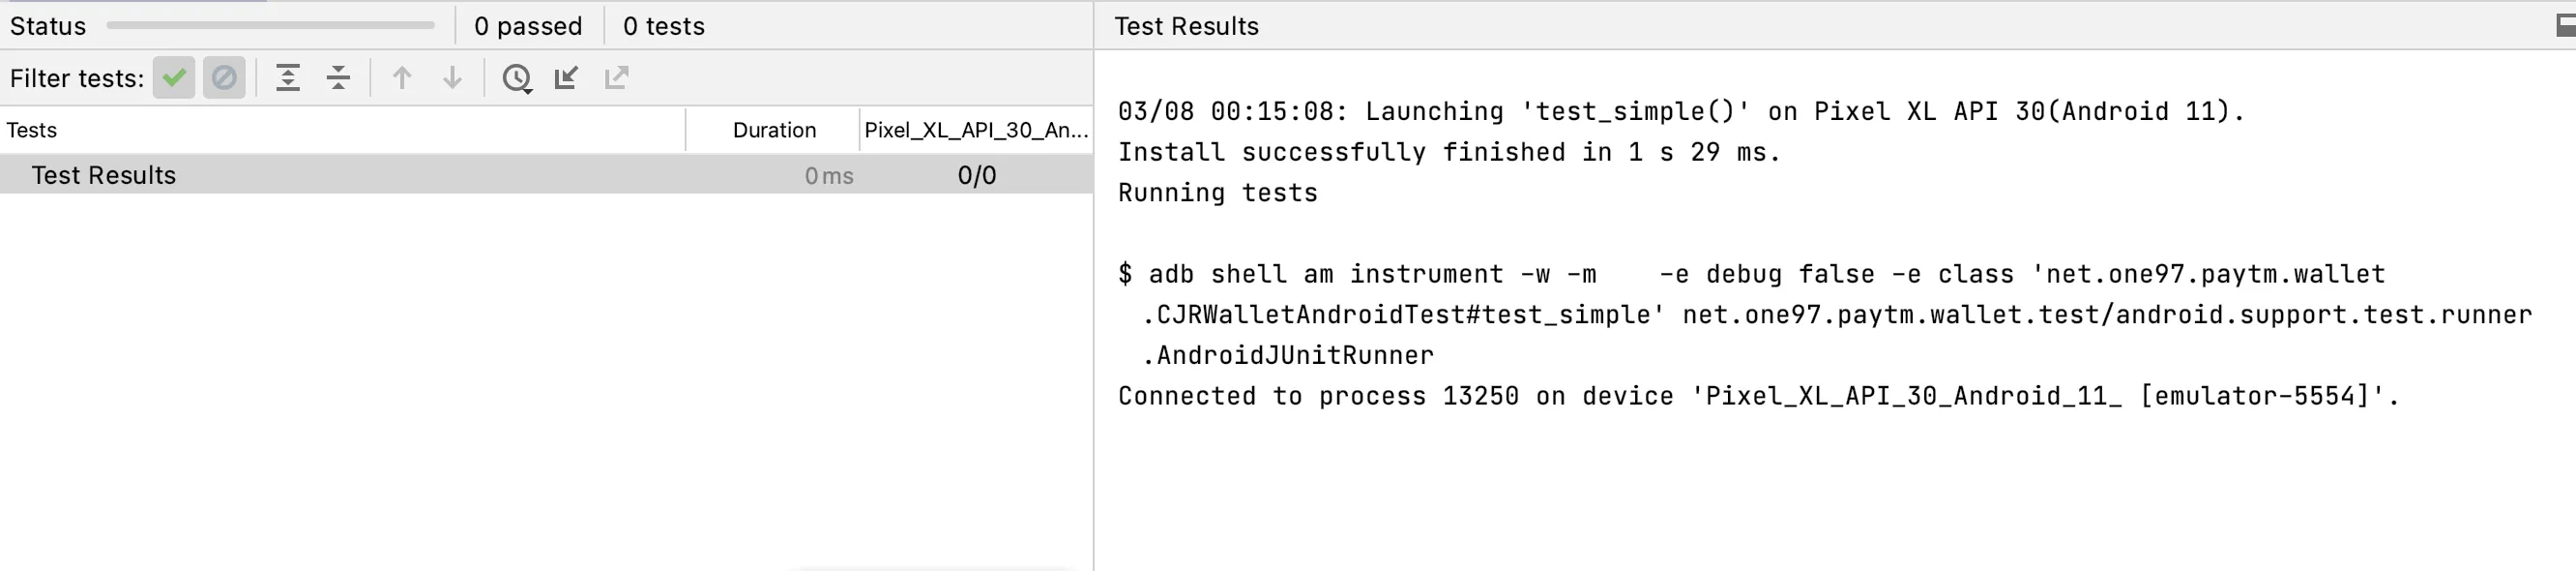Image resolution: width=2576 pixels, height=571 pixels.
Task: Select the Pixel_XL_API_30 device column header
Action: [976, 130]
